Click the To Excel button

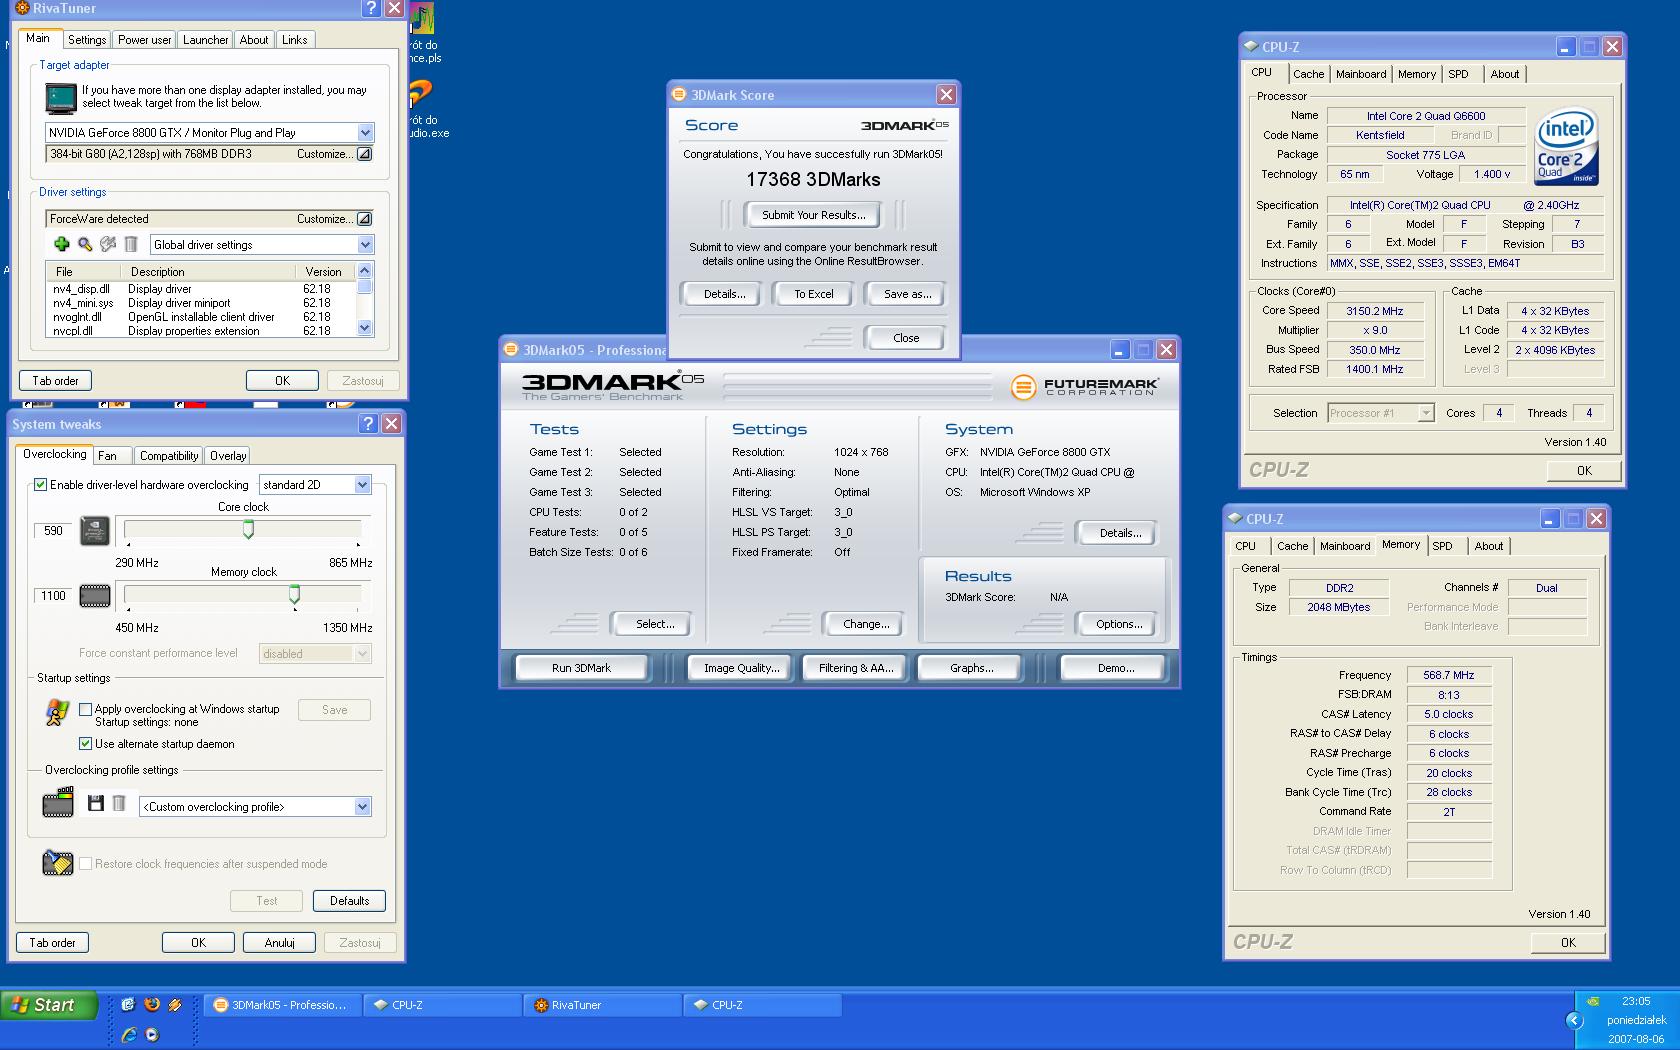pyautogui.click(x=814, y=294)
